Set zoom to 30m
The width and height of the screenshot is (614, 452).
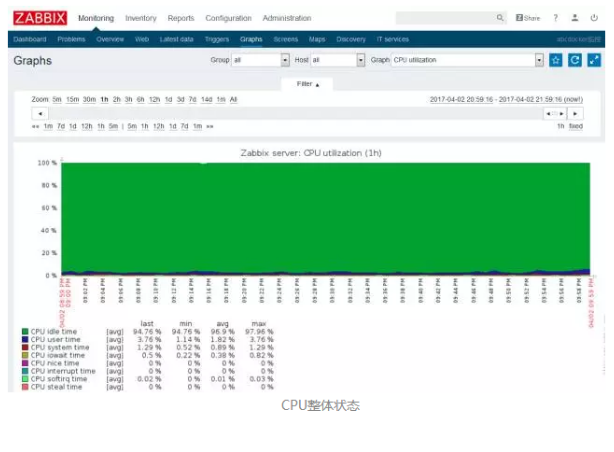point(89,99)
